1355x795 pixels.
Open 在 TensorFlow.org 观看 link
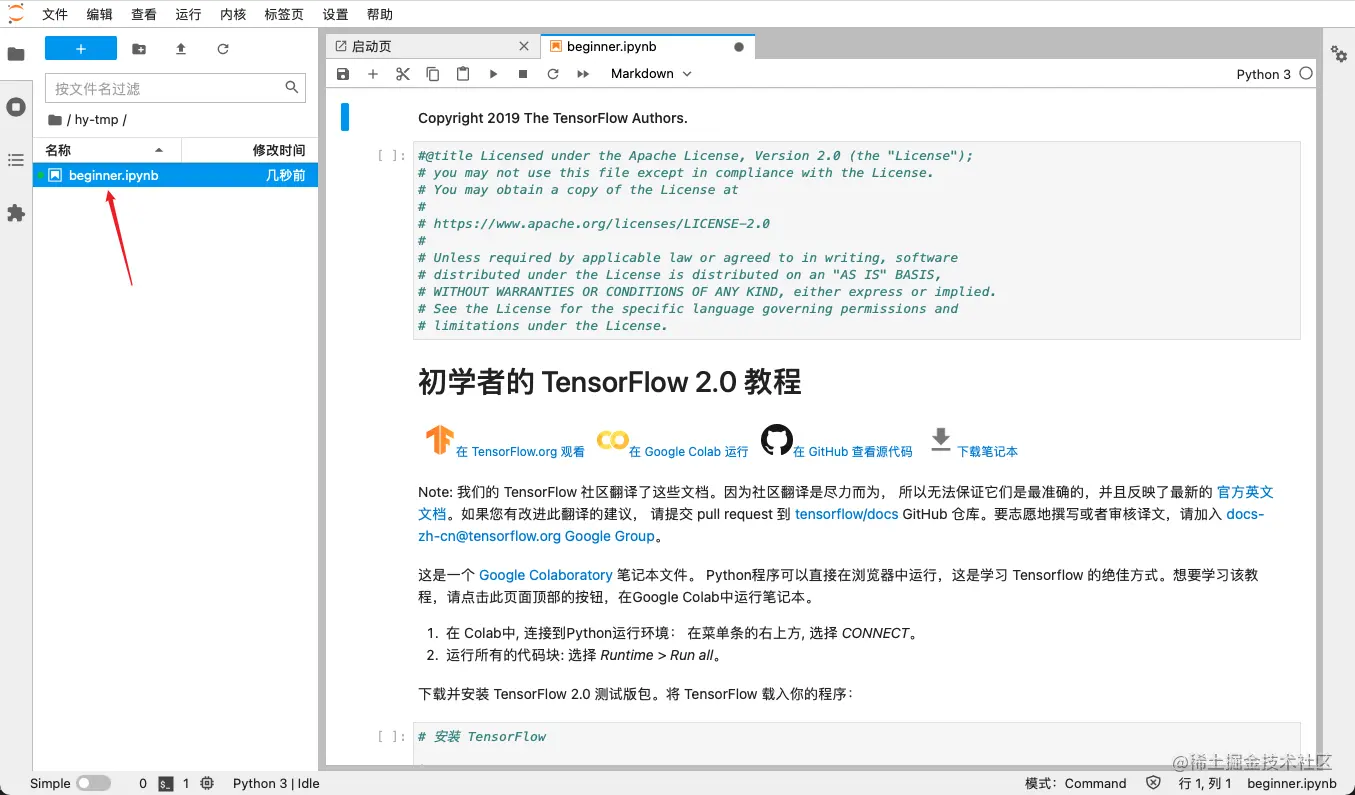pos(520,452)
